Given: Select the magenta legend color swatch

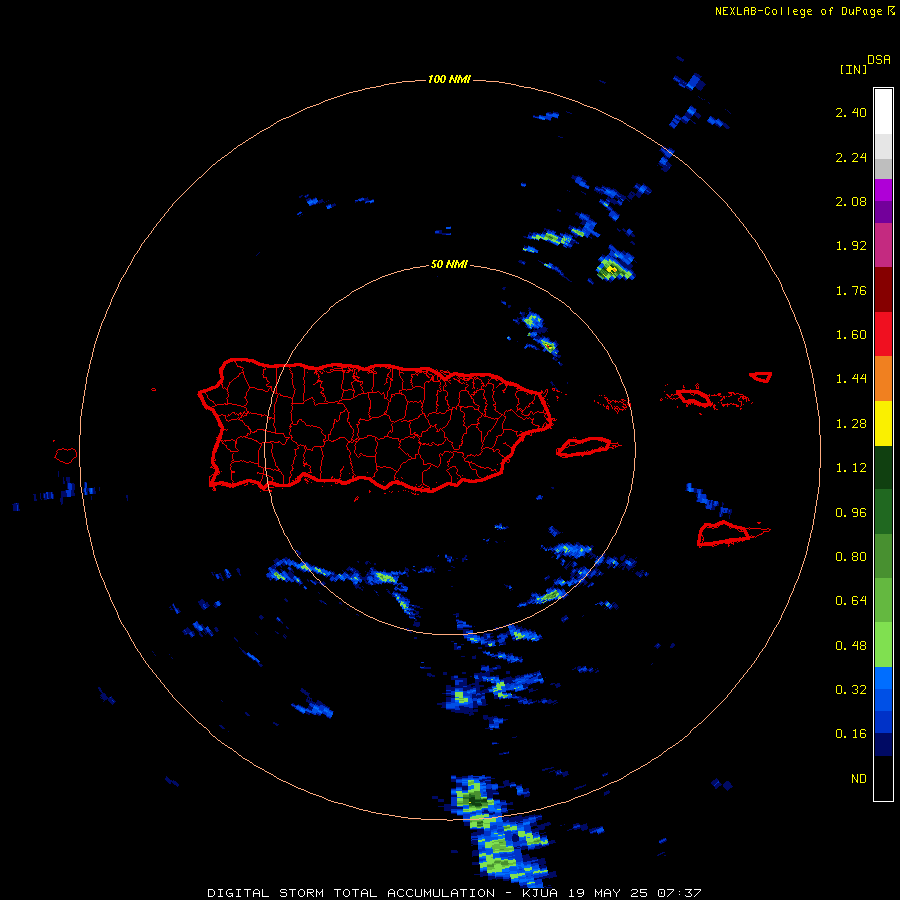Looking at the screenshot, I should pos(883,190).
